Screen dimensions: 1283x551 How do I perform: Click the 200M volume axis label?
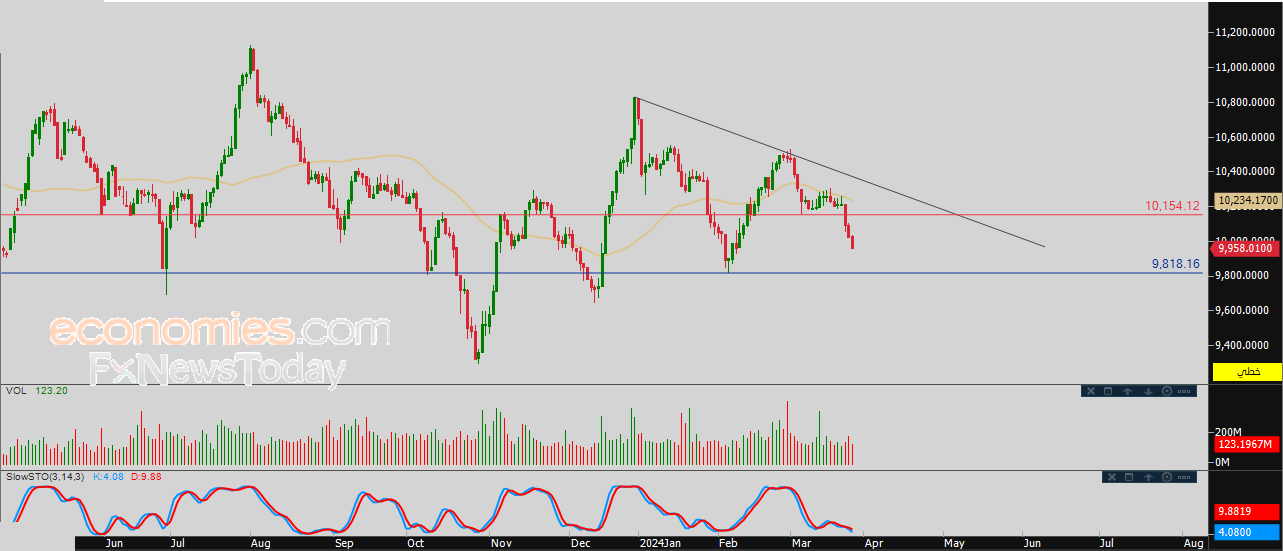pos(1228,432)
